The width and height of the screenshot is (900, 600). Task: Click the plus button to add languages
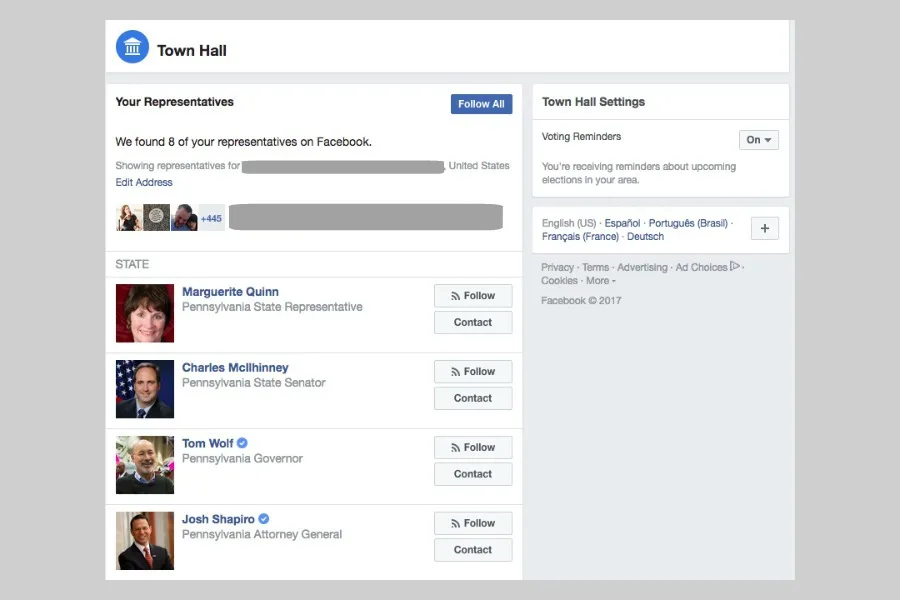764,228
